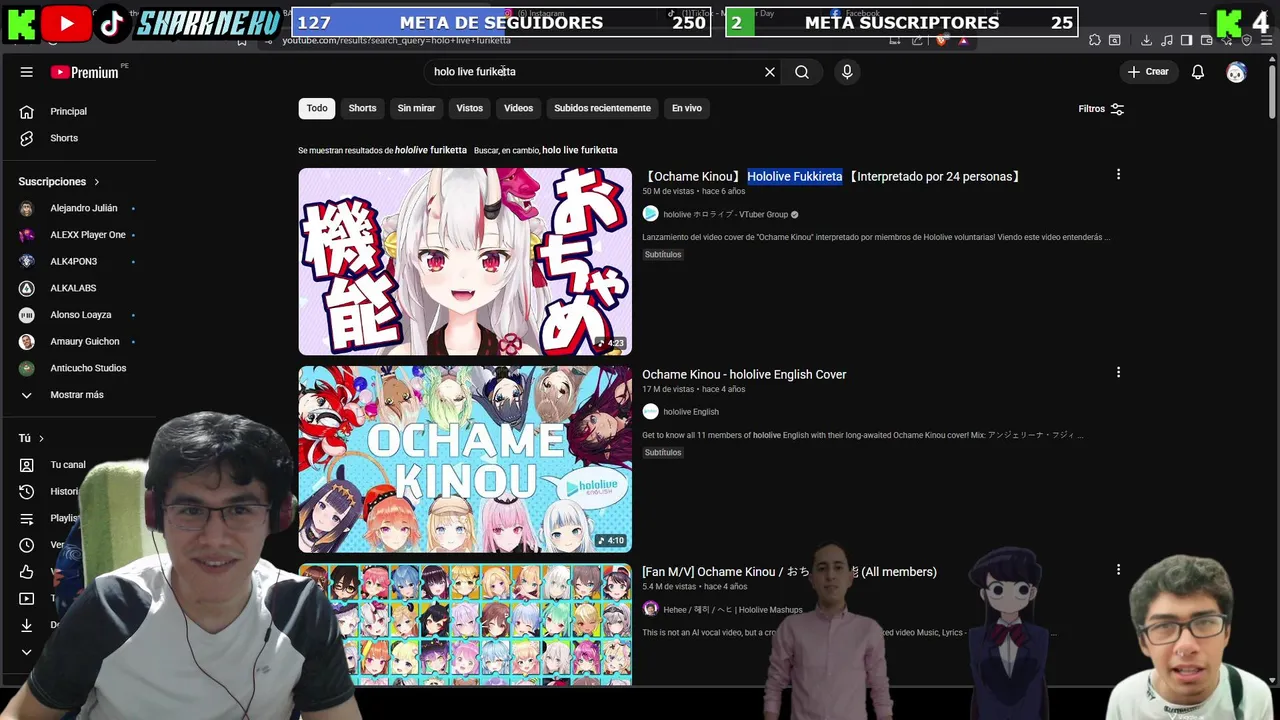This screenshot has height=720, width=1280.
Task: Select the Vistos filter chip
Action: point(469,108)
